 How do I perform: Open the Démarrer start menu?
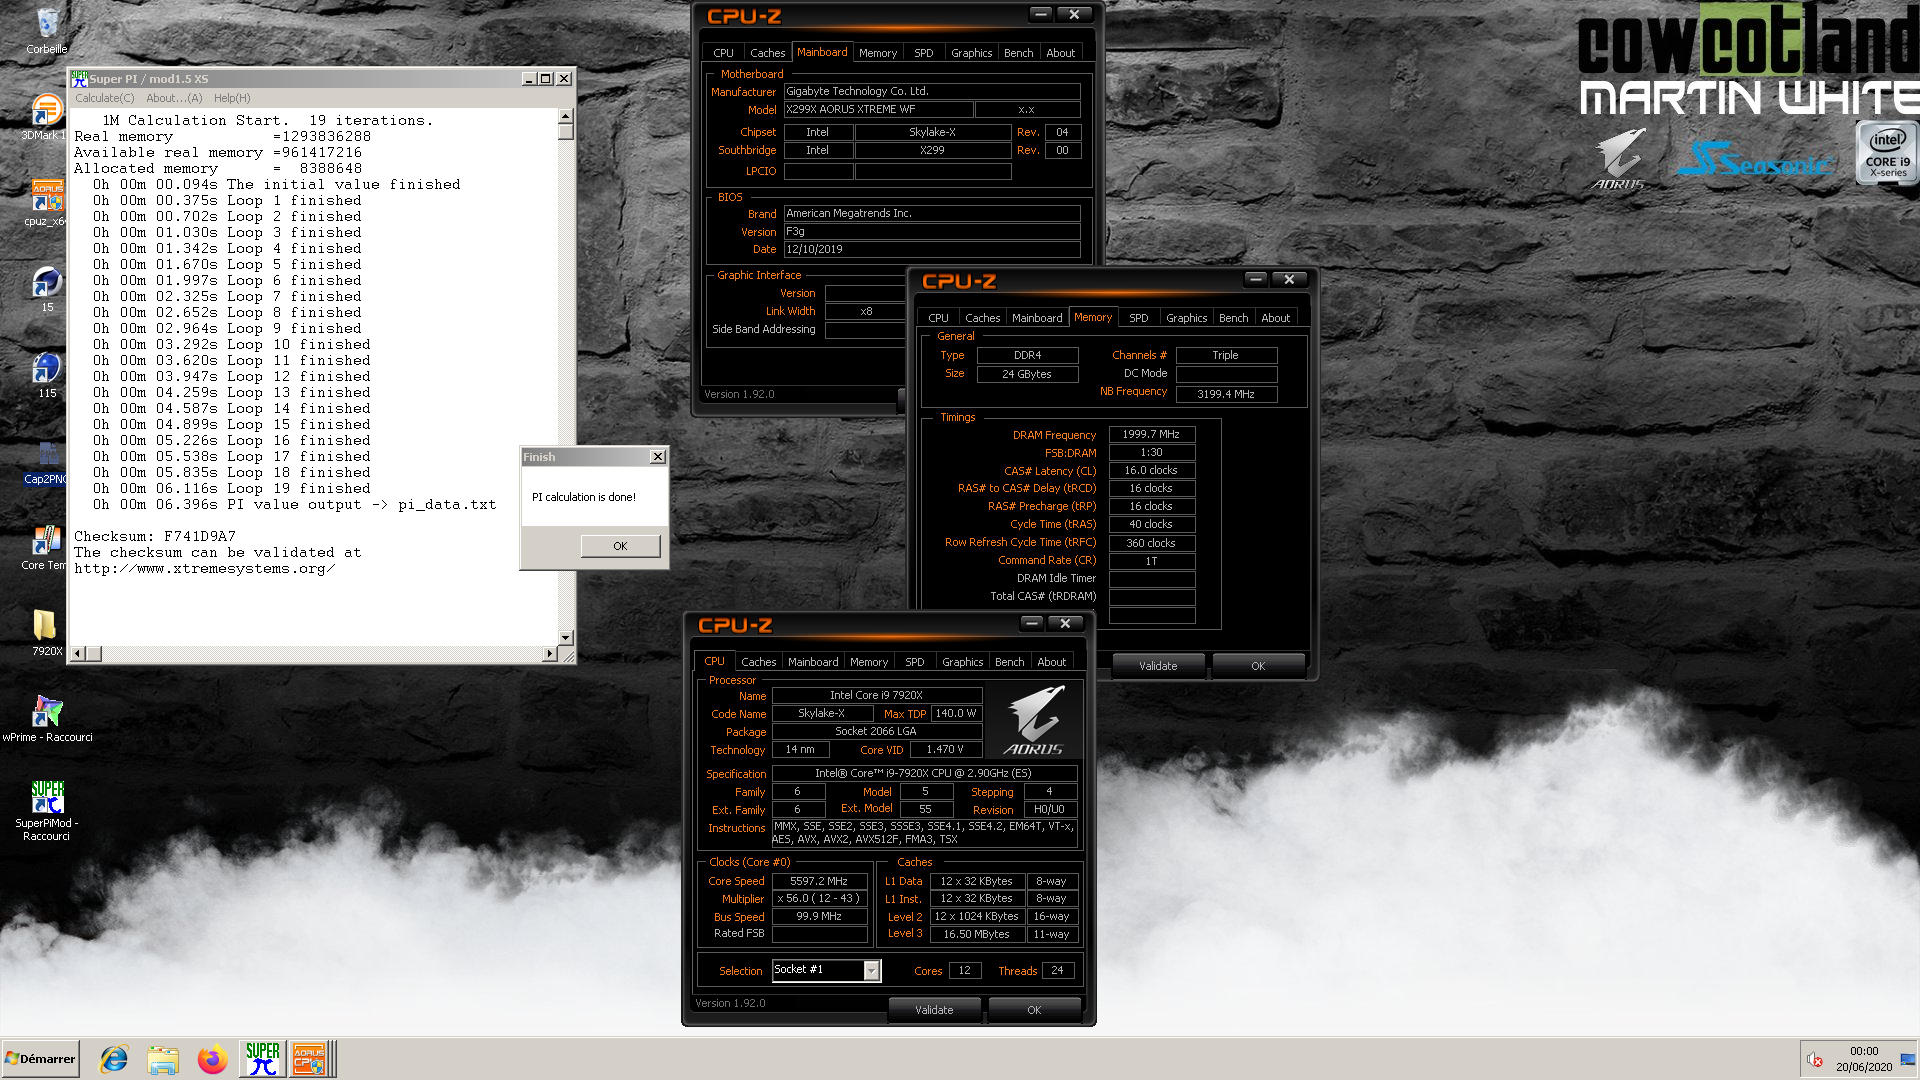click(40, 1059)
